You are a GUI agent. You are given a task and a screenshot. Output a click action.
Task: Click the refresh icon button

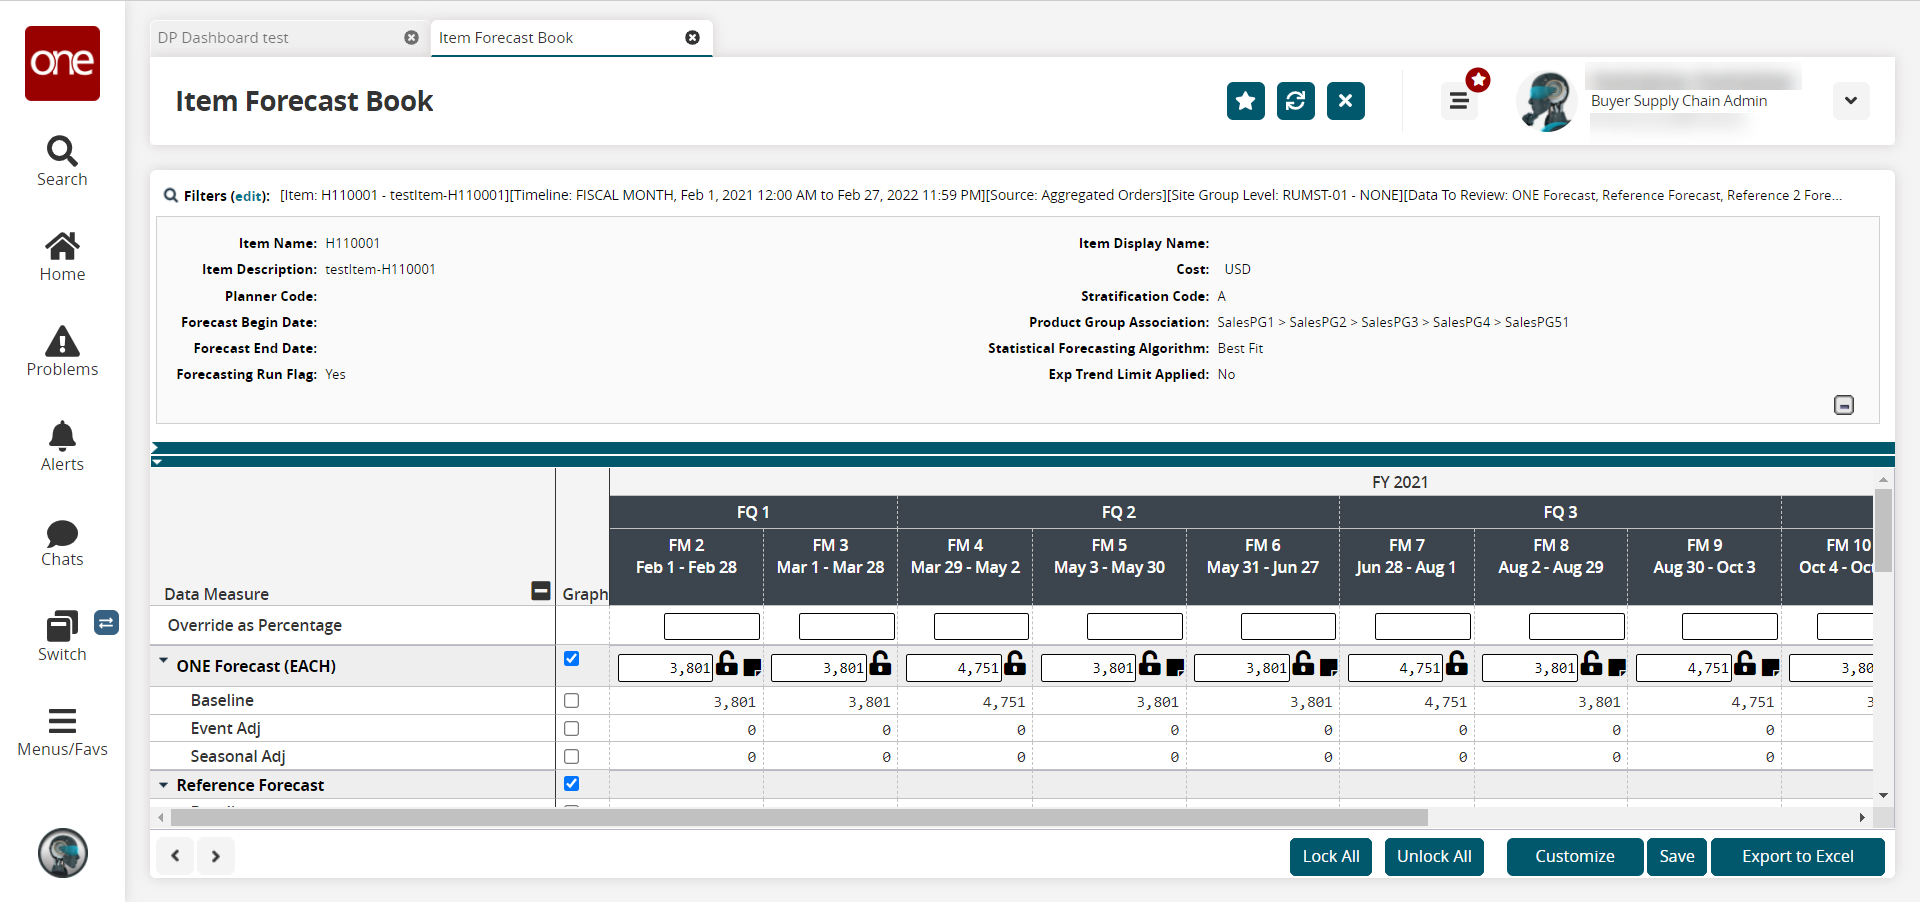(x=1295, y=101)
